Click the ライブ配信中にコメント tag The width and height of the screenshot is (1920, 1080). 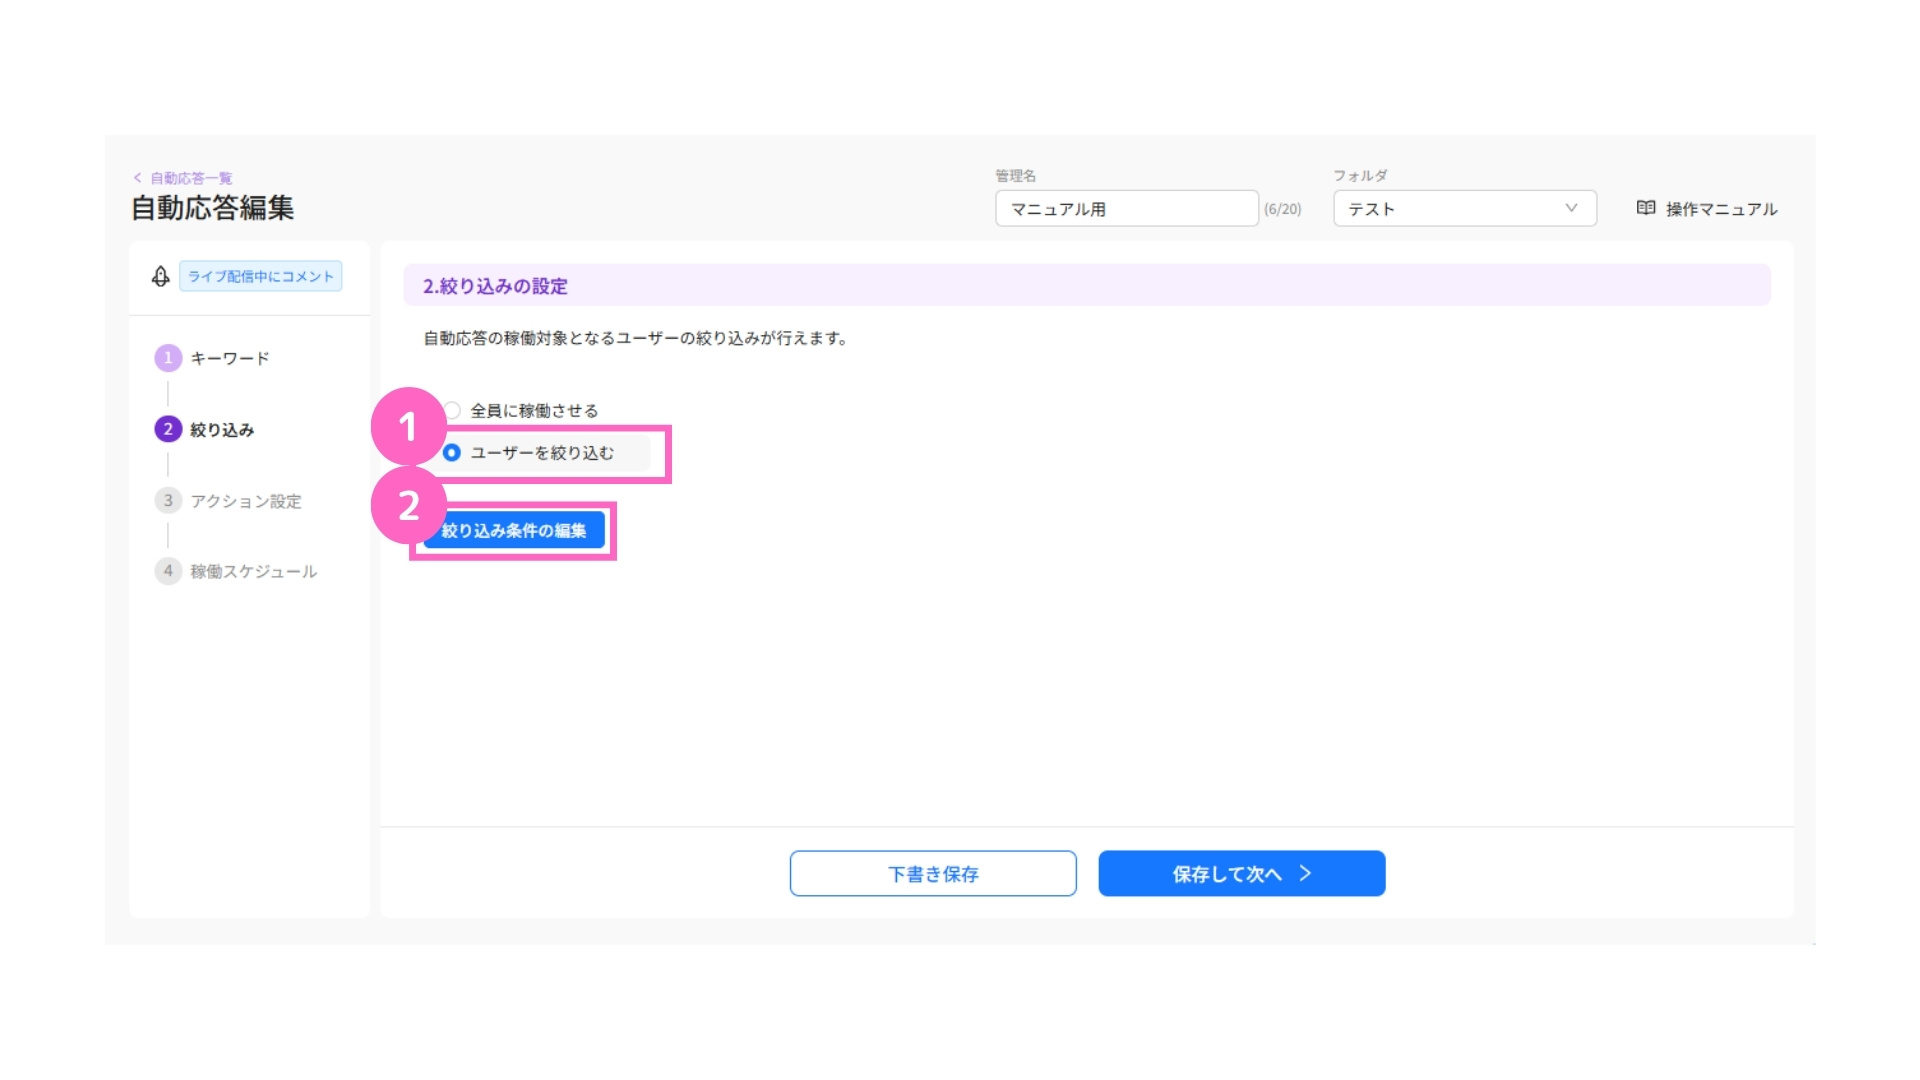point(261,276)
